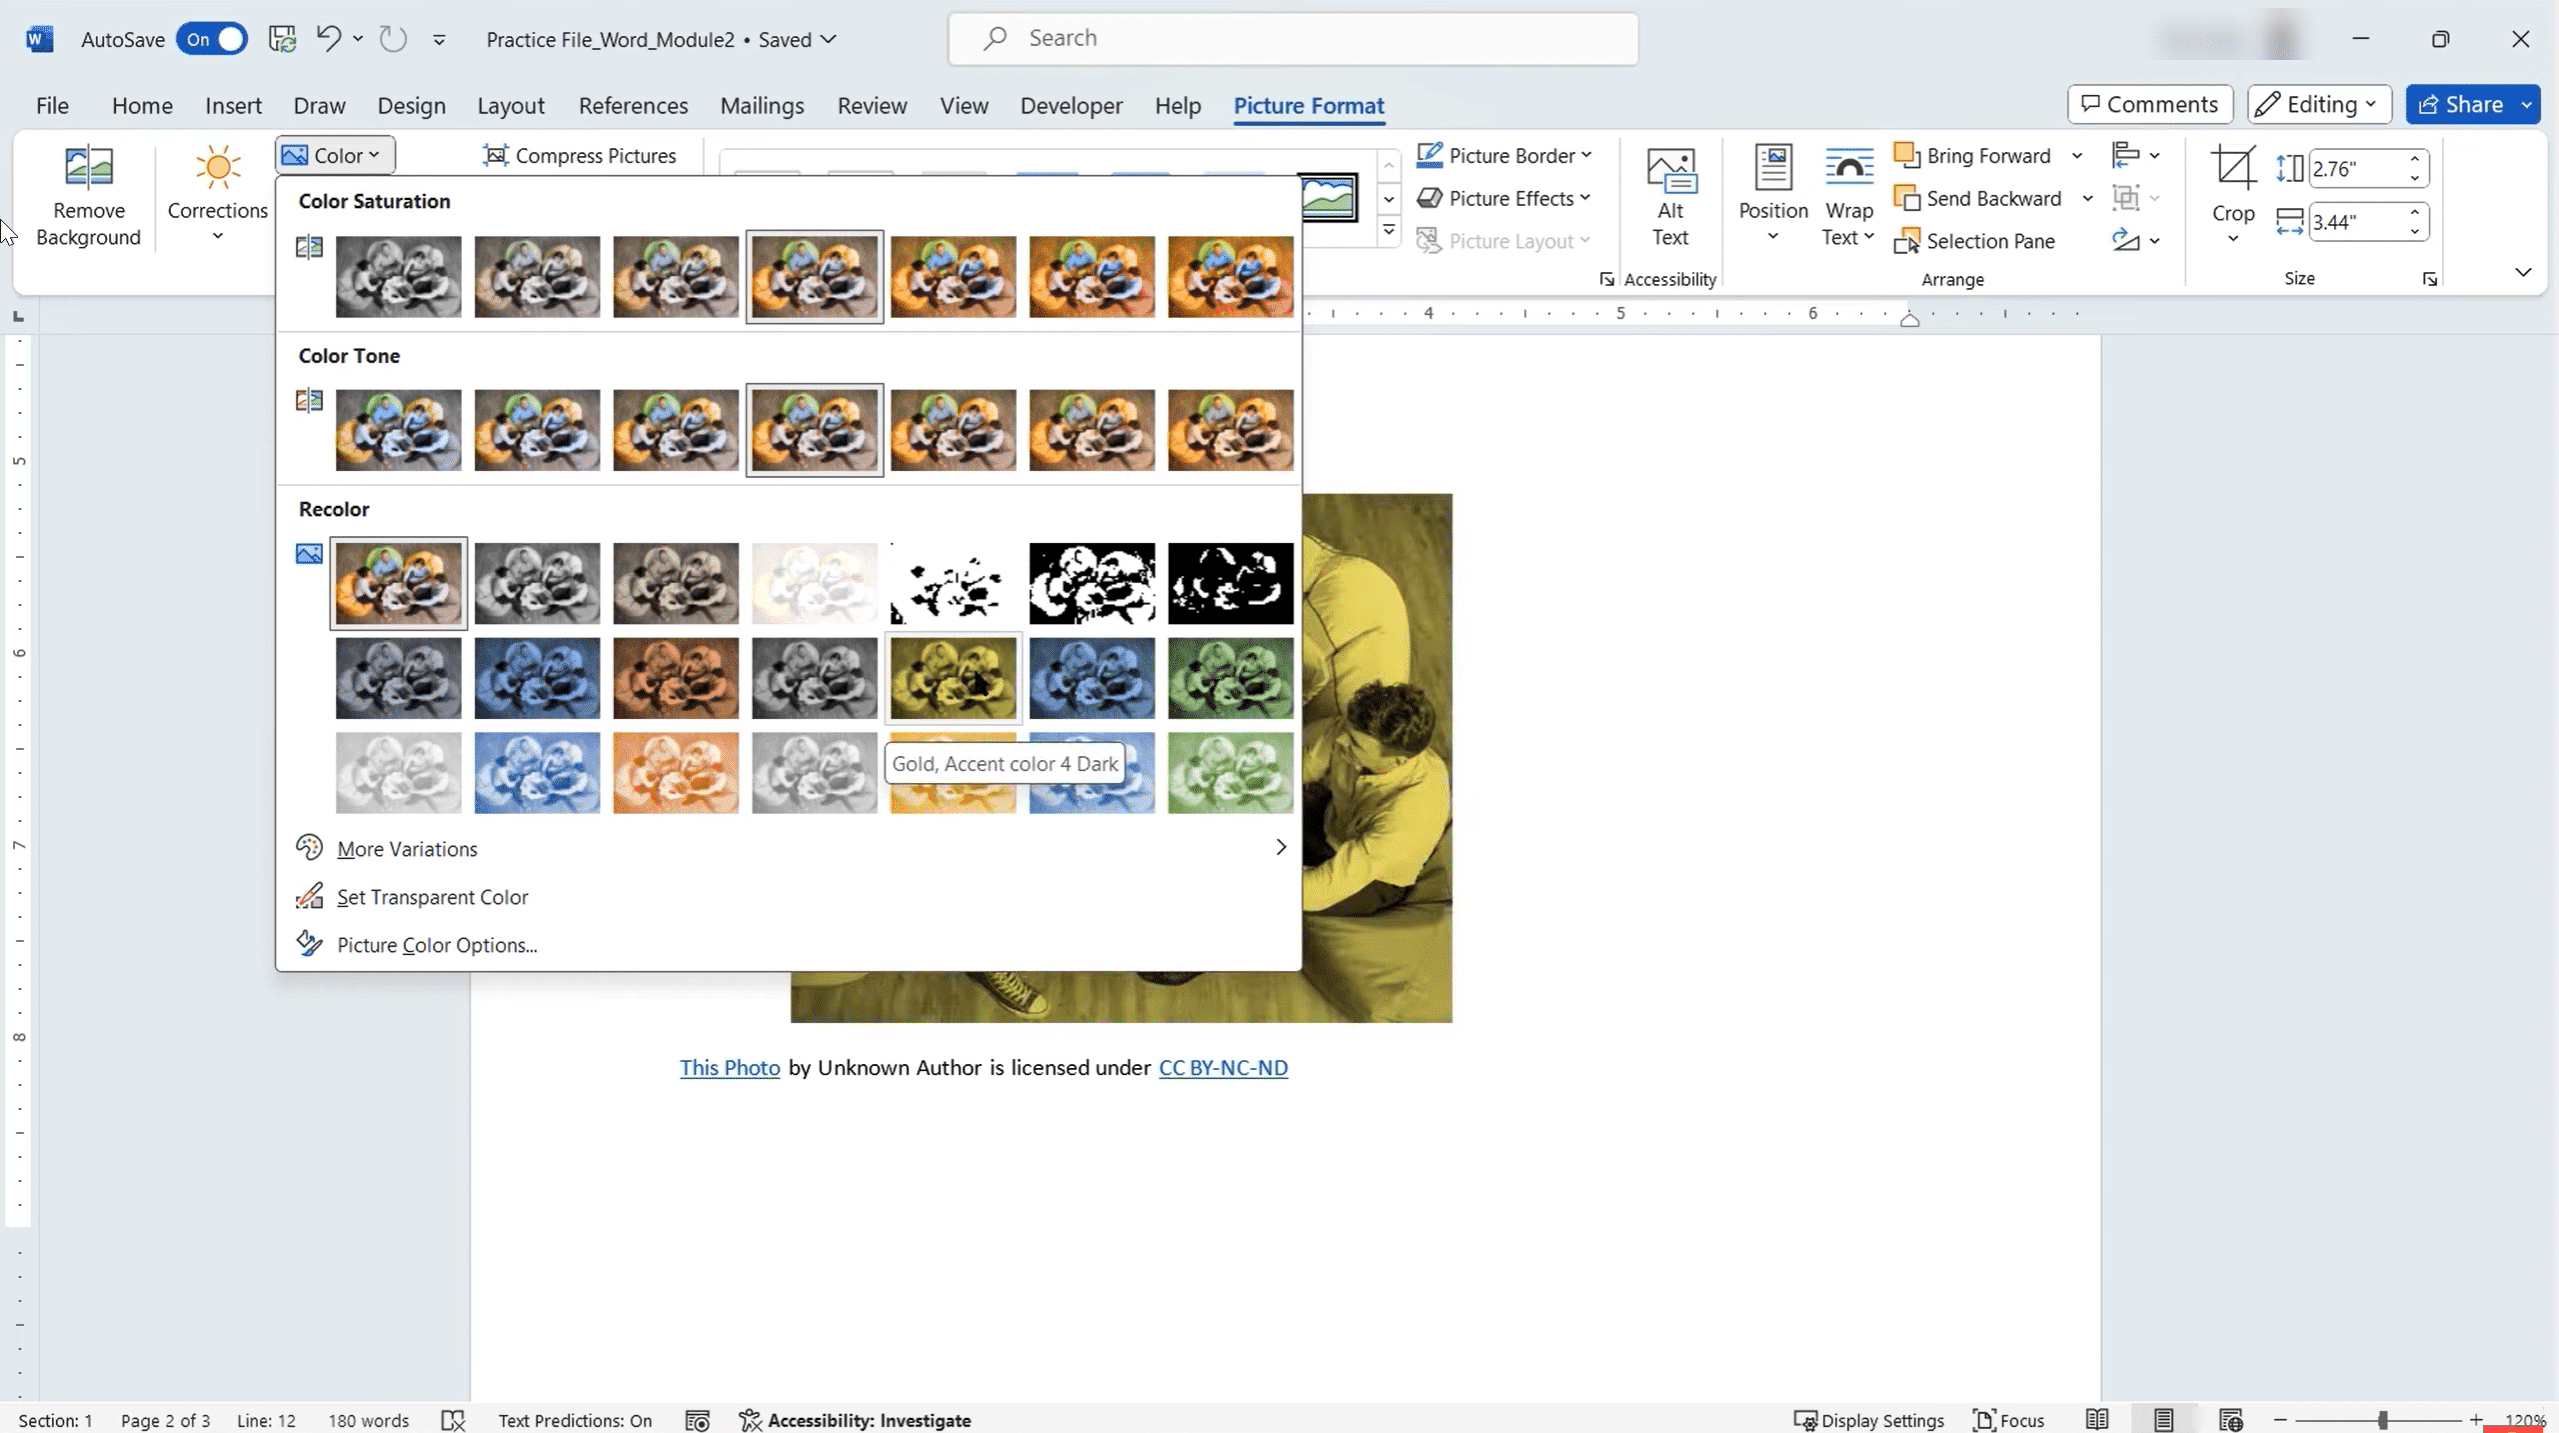Open the Editing mode dropdown
2559x1433 pixels.
(x=2318, y=104)
